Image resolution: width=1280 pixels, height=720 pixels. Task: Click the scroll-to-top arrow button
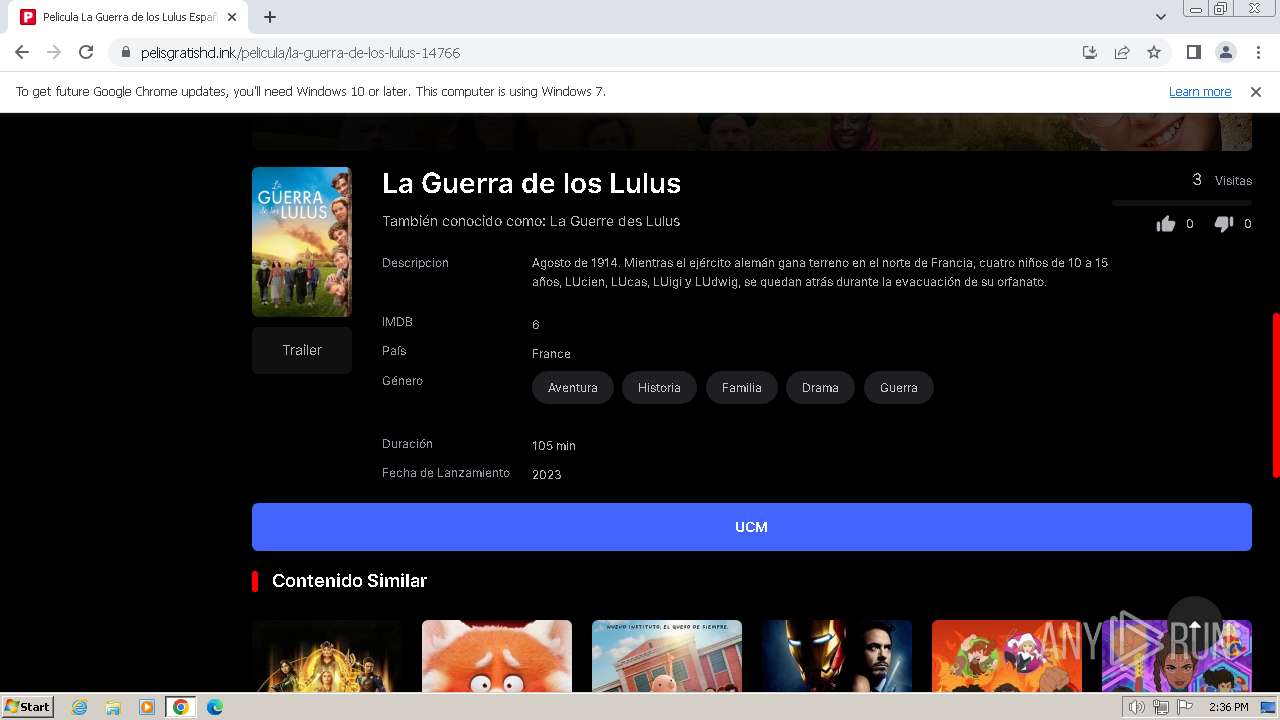pos(1195,625)
